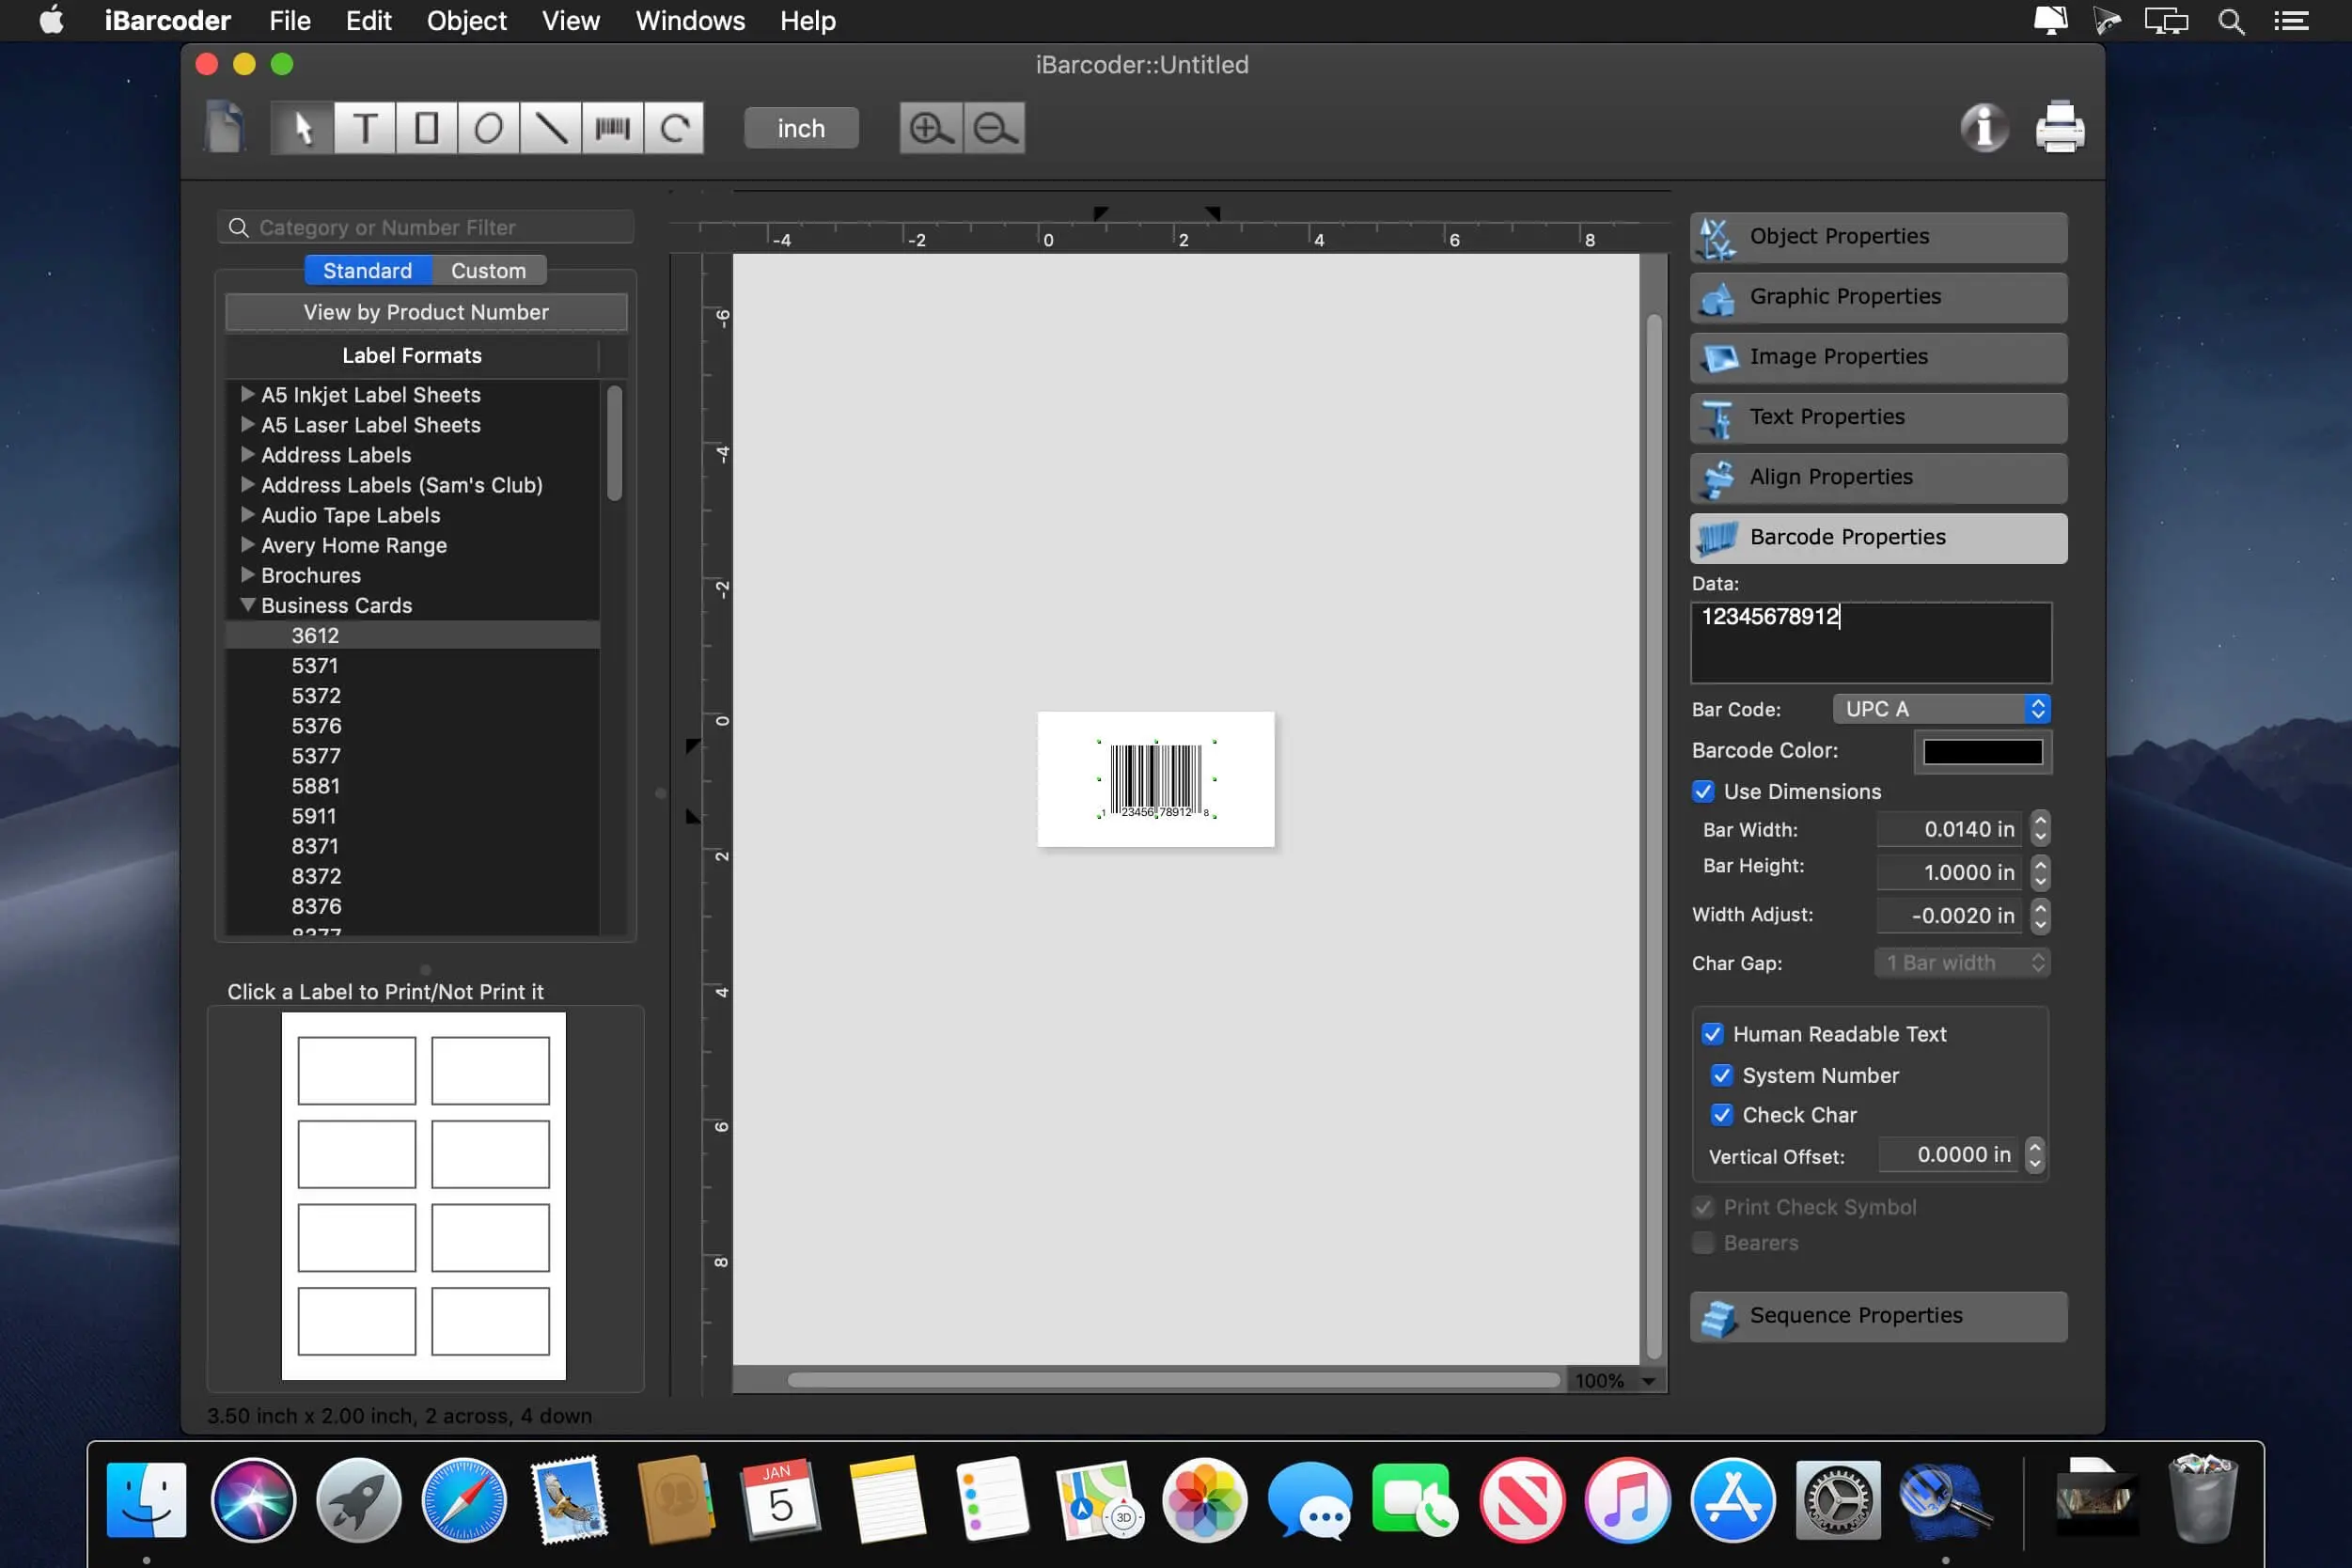Click the Text tool in toolbar

[x=364, y=126]
